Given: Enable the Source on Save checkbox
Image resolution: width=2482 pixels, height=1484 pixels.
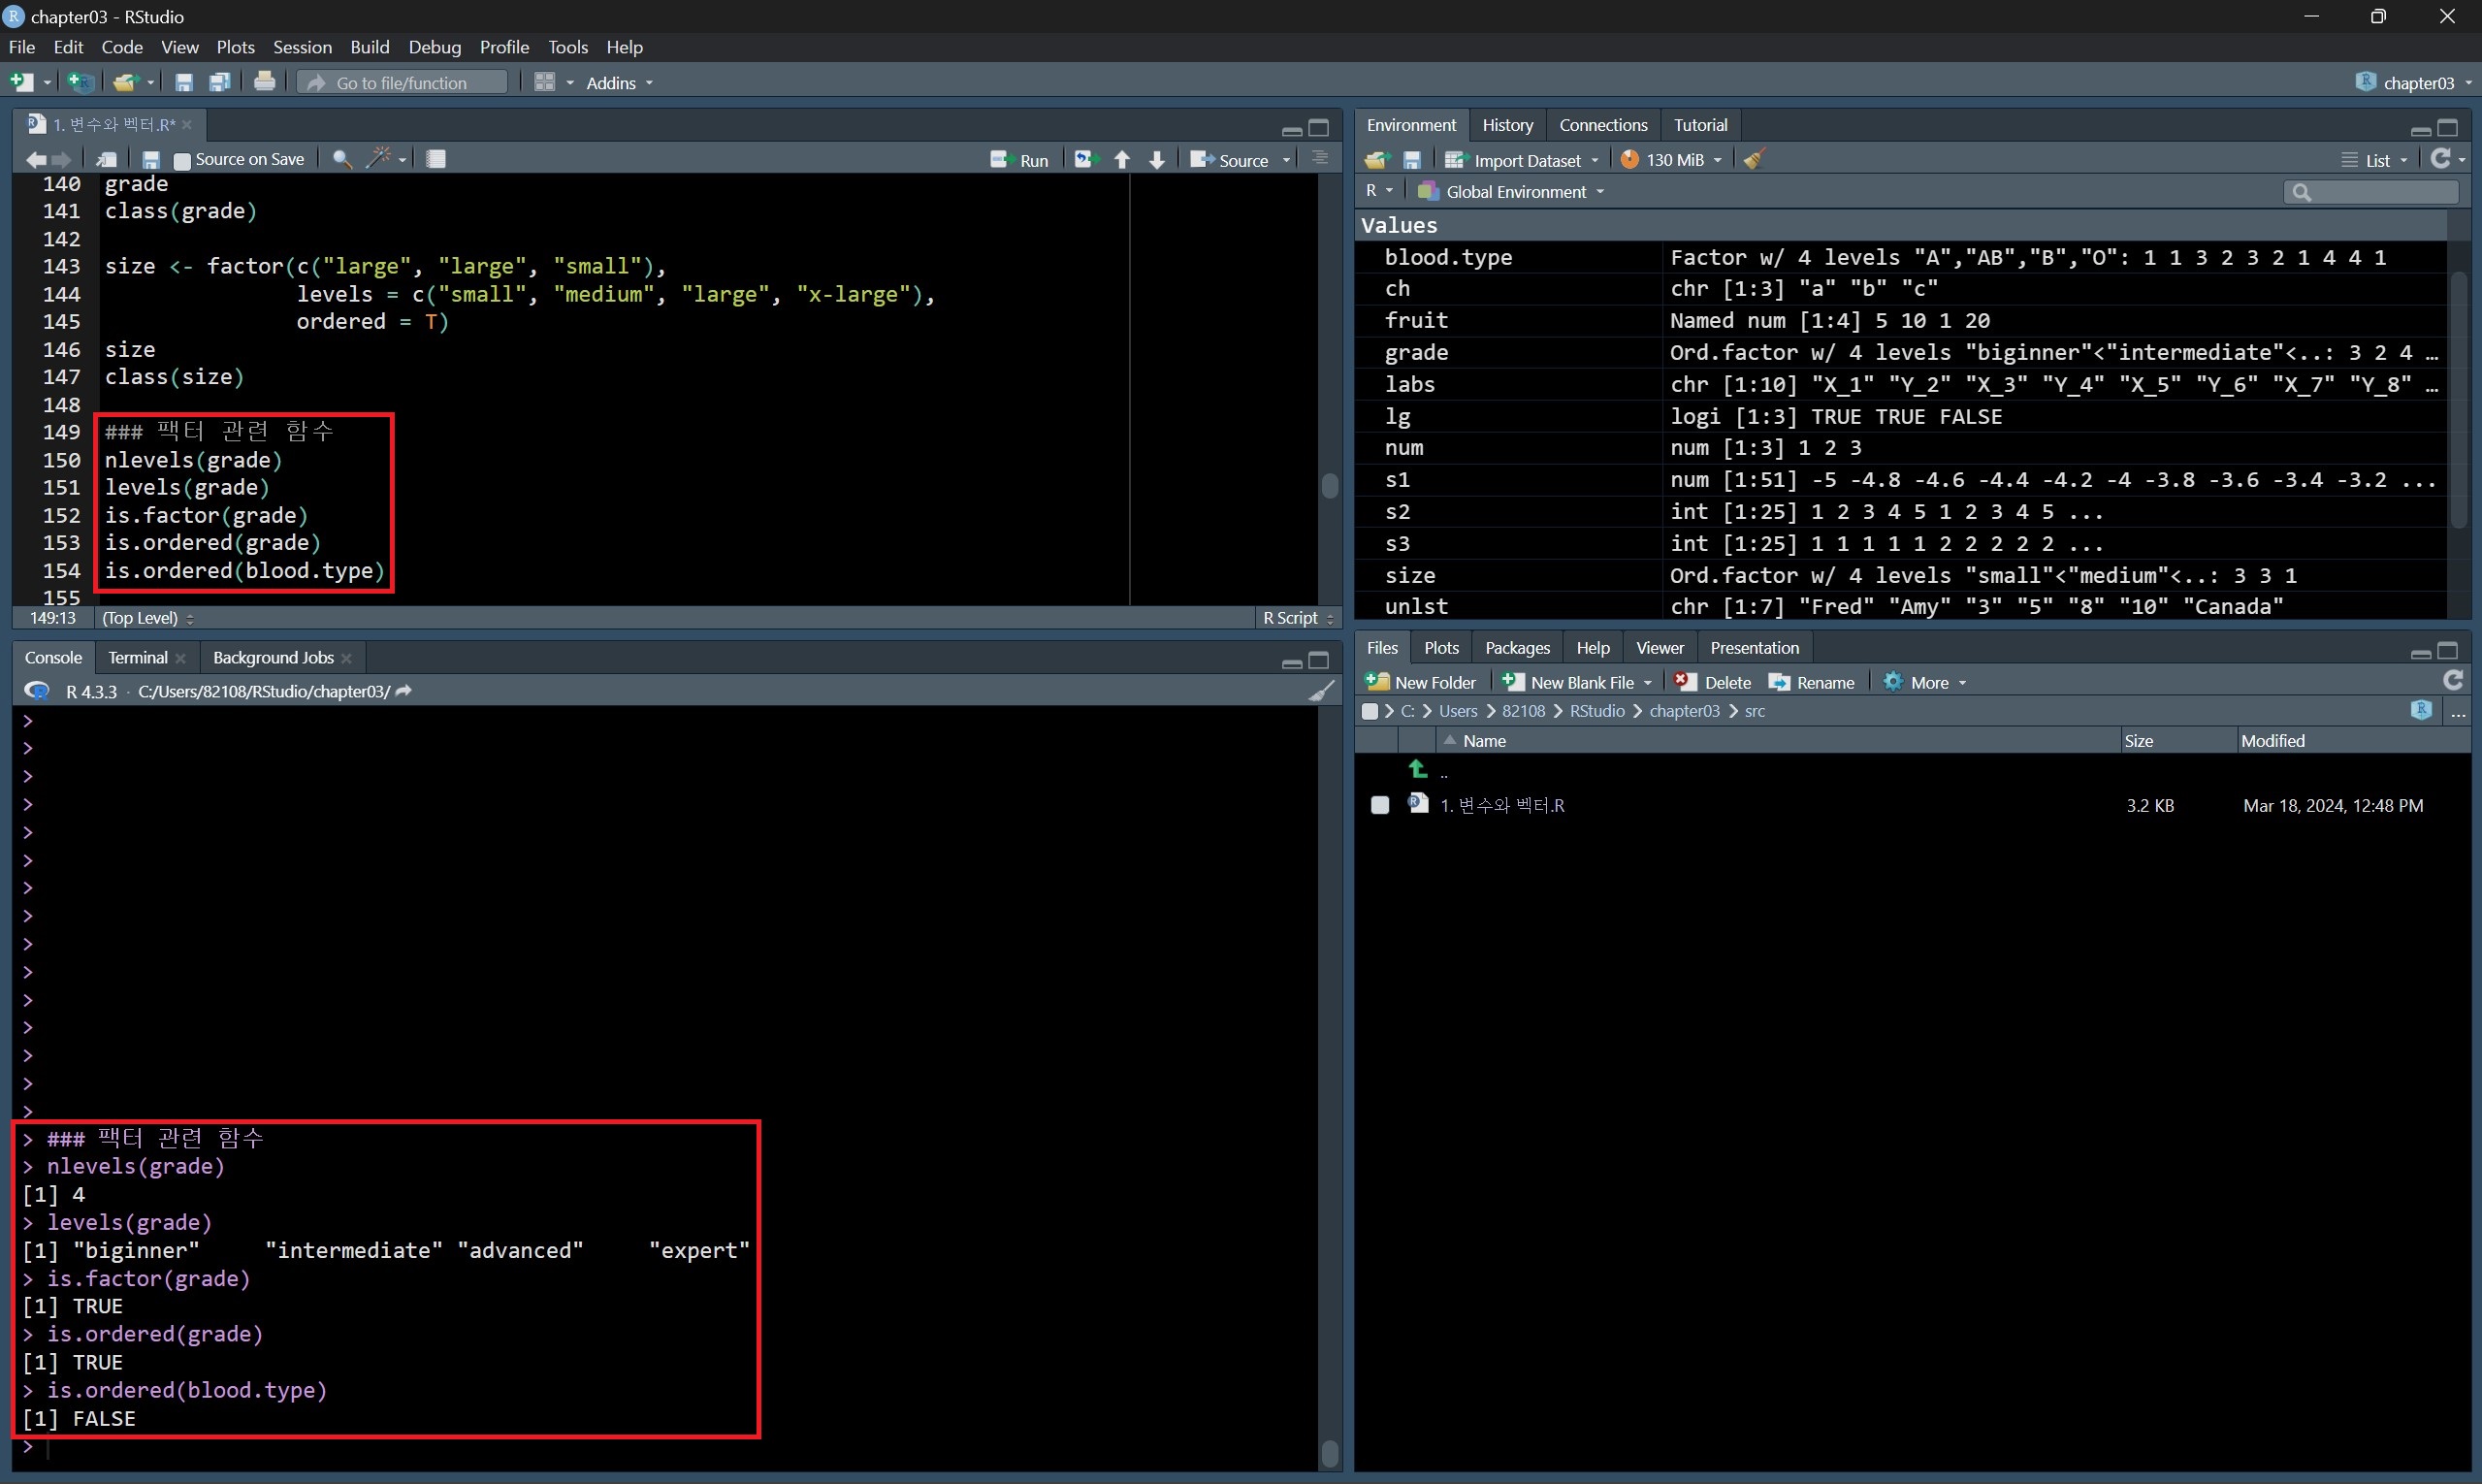Looking at the screenshot, I should (x=182, y=160).
